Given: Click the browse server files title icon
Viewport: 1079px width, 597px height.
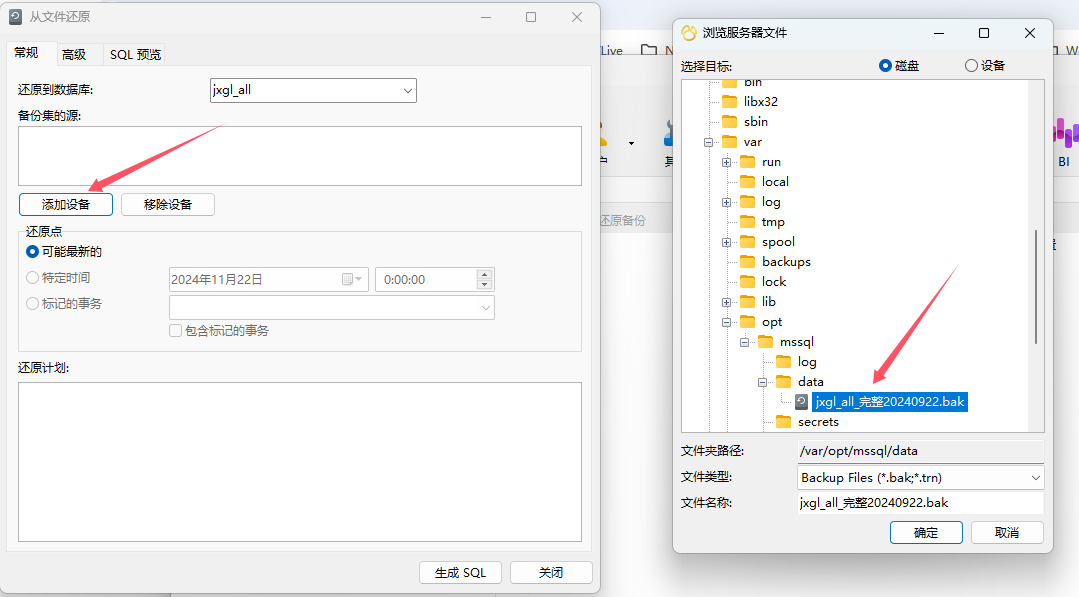Looking at the screenshot, I should (689, 33).
